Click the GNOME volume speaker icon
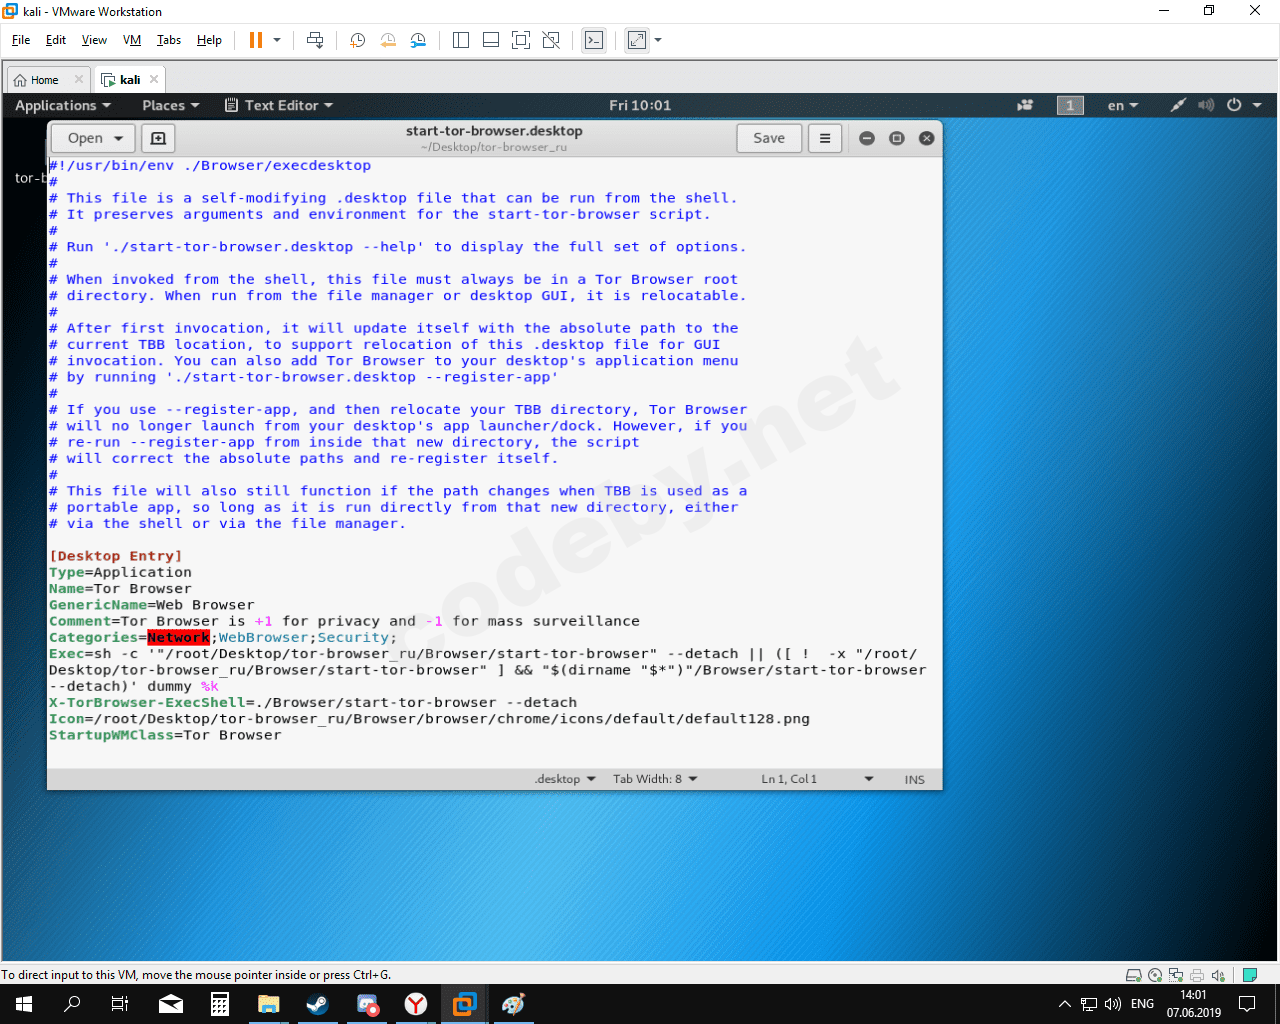1280x1024 pixels. point(1206,105)
